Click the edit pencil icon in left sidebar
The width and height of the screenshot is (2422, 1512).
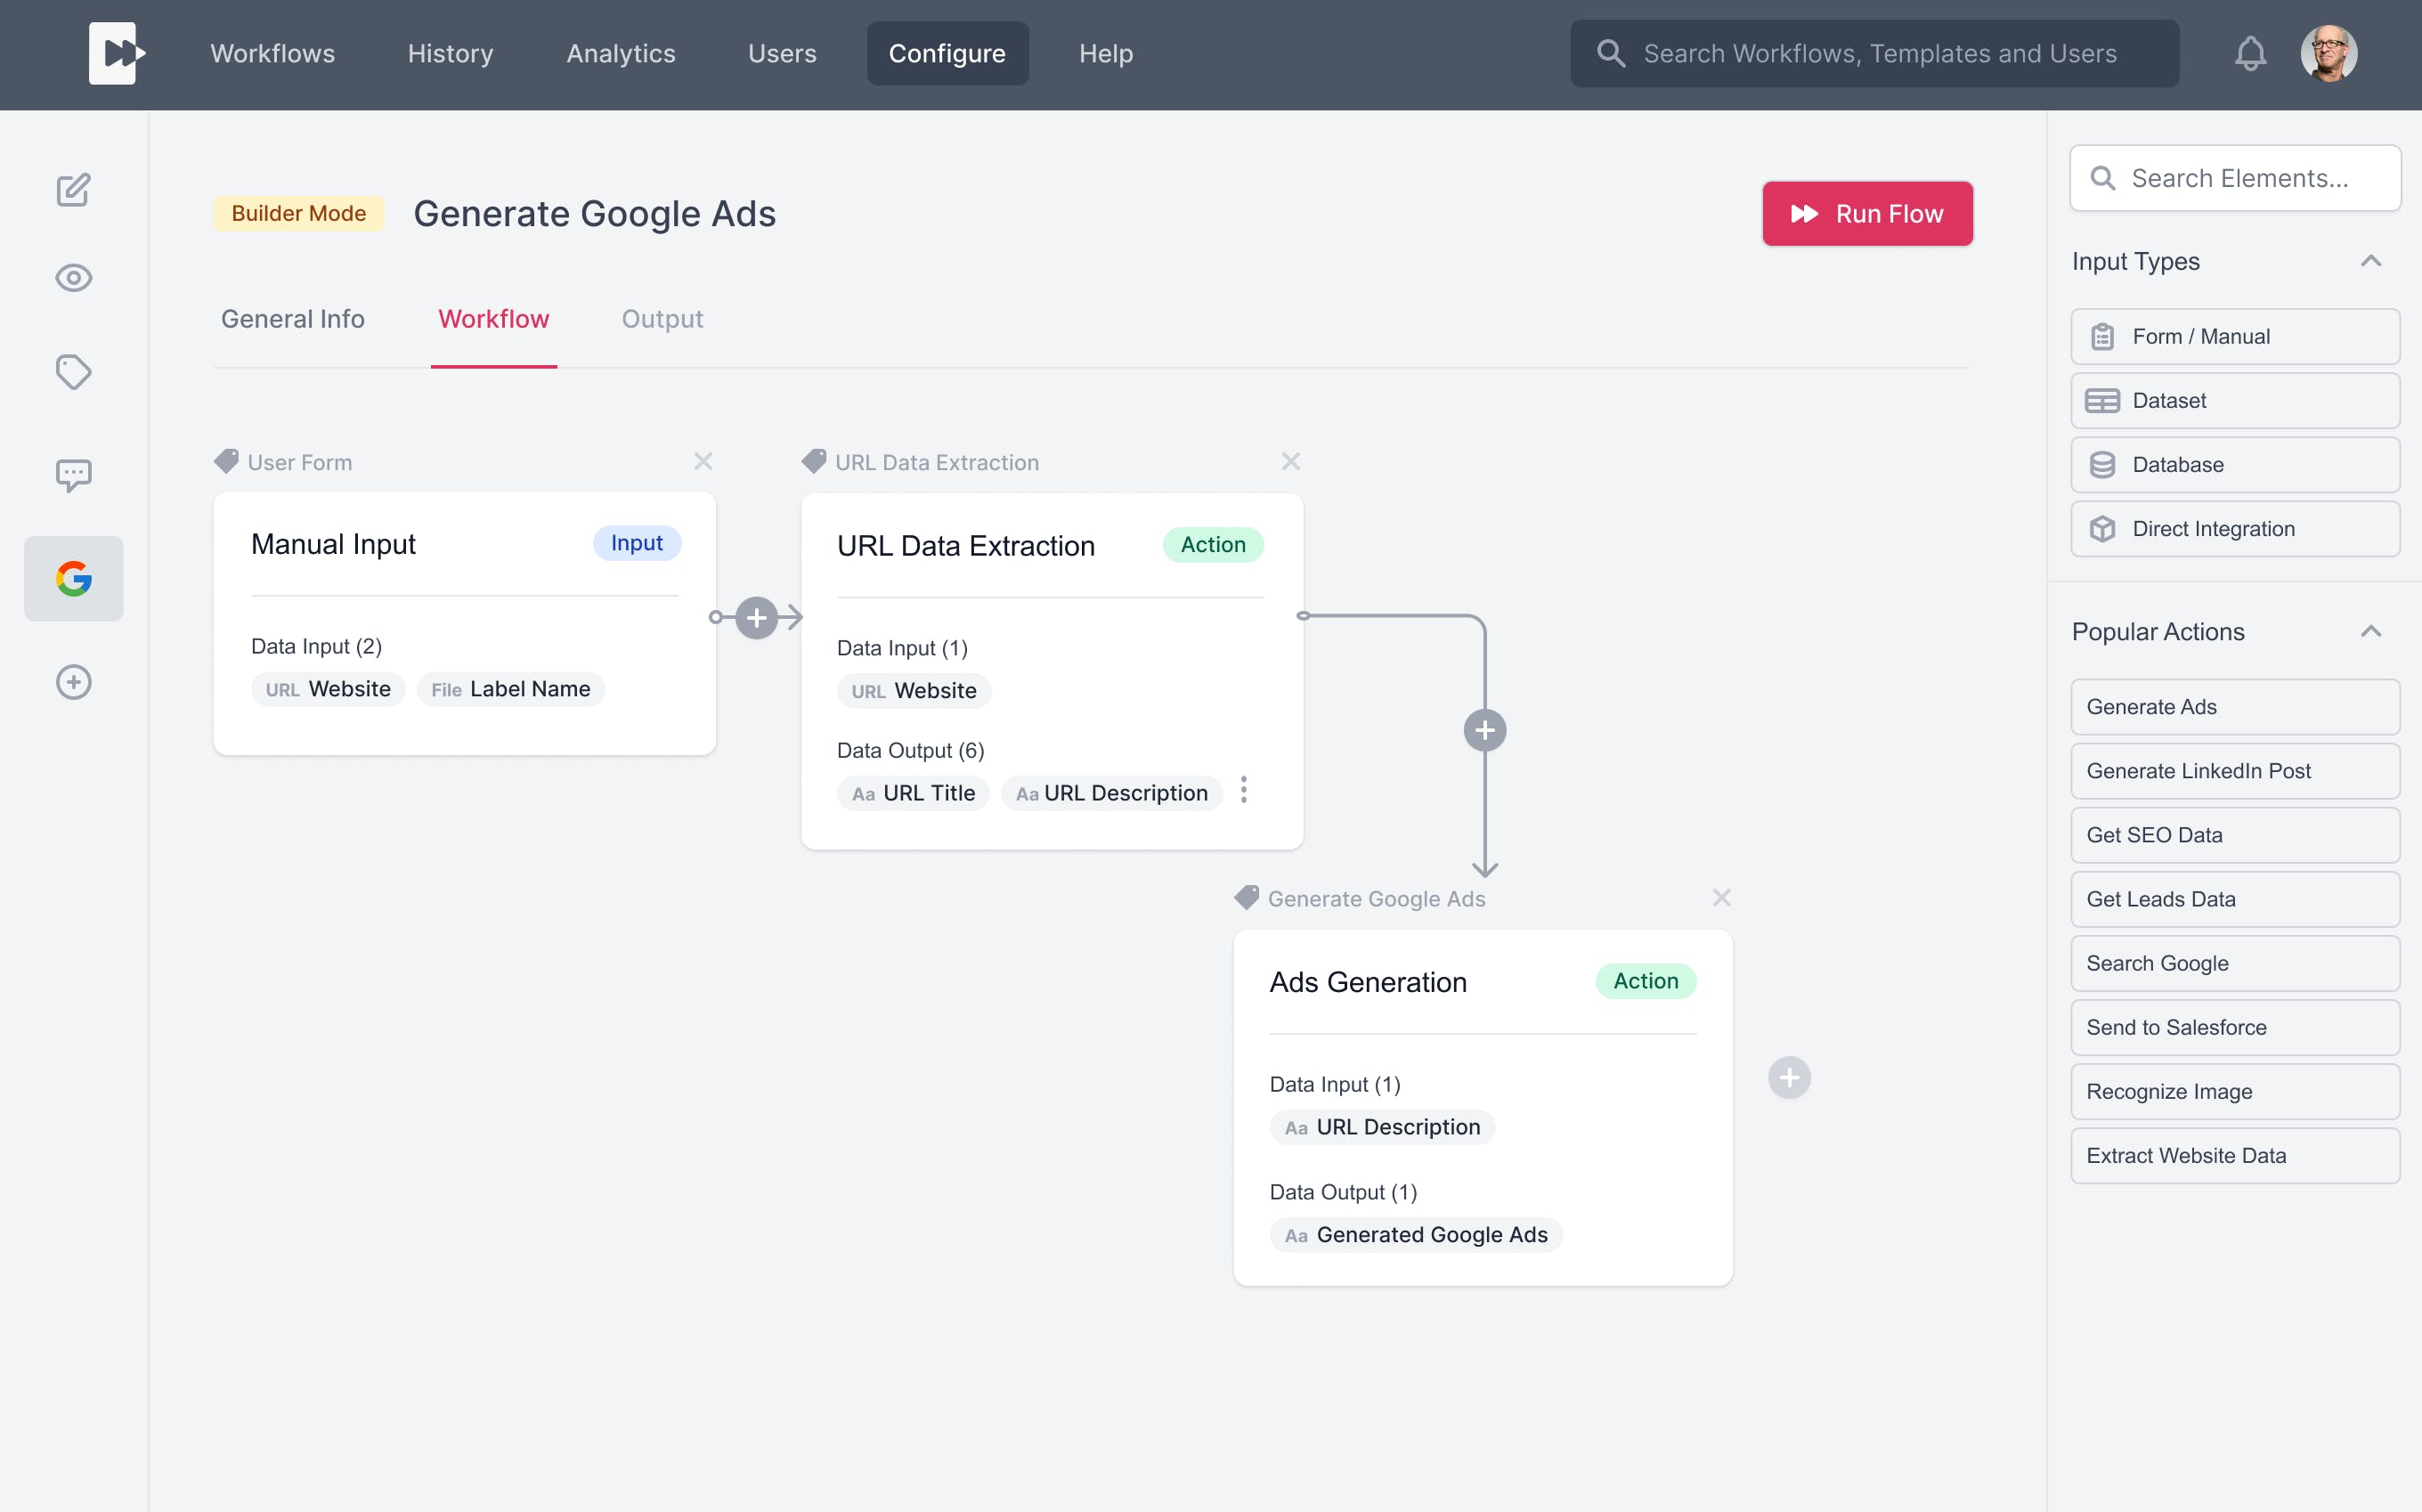(x=73, y=190)
